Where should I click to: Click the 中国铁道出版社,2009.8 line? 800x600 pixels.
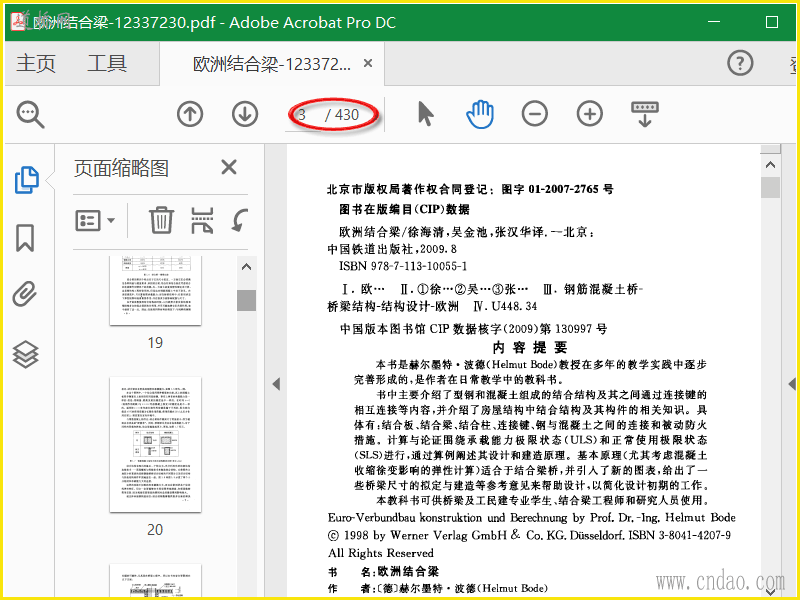[x=392, y=249]
